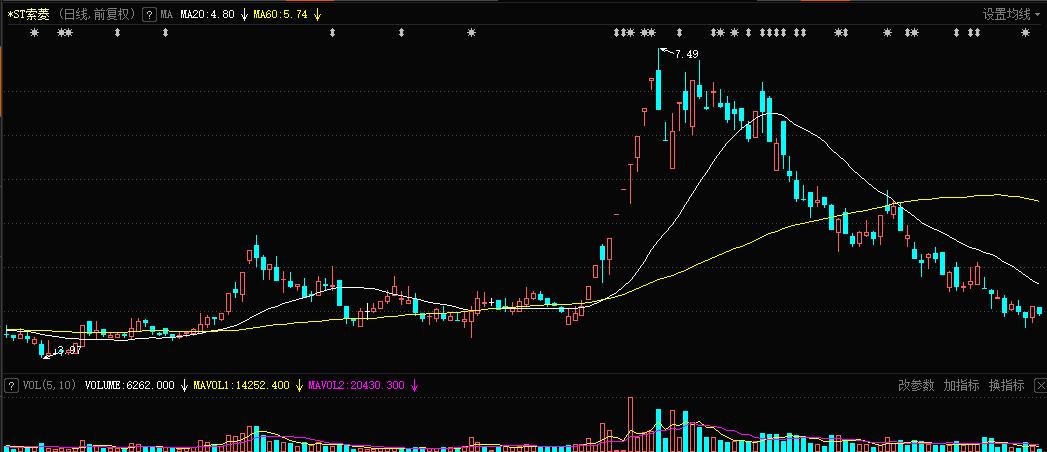Click the MAVOL1:14252.400 readout
Screen dimensions: 1047x452
pyautogui.click(x=241, y=385)
